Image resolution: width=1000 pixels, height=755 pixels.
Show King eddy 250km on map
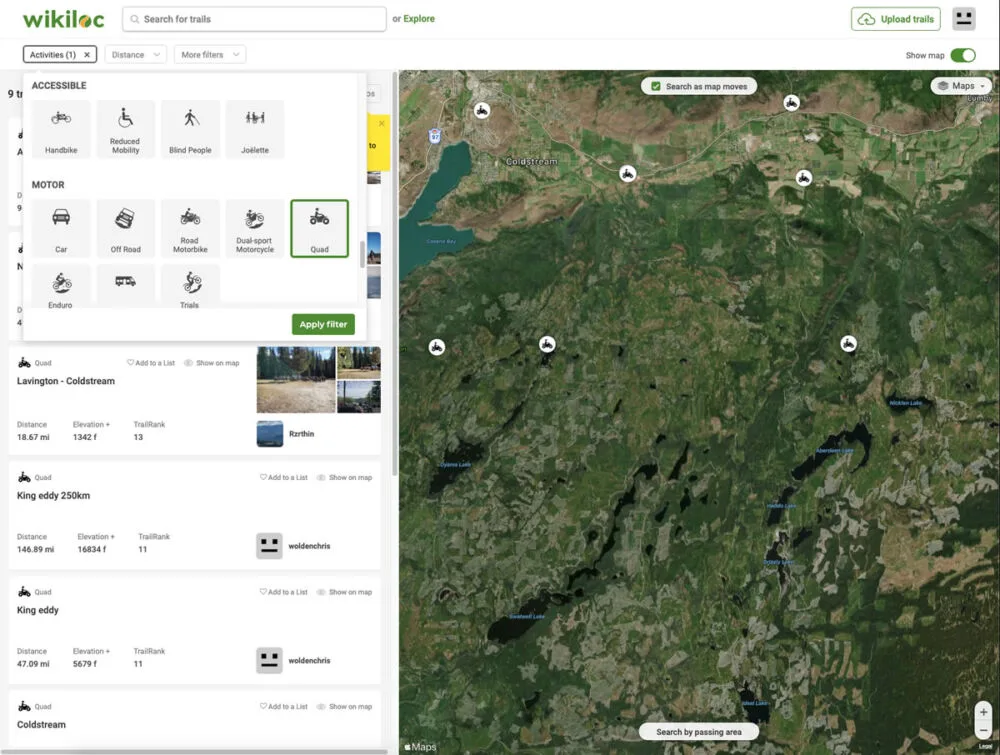pyautogui.click(x=344, y=478)
